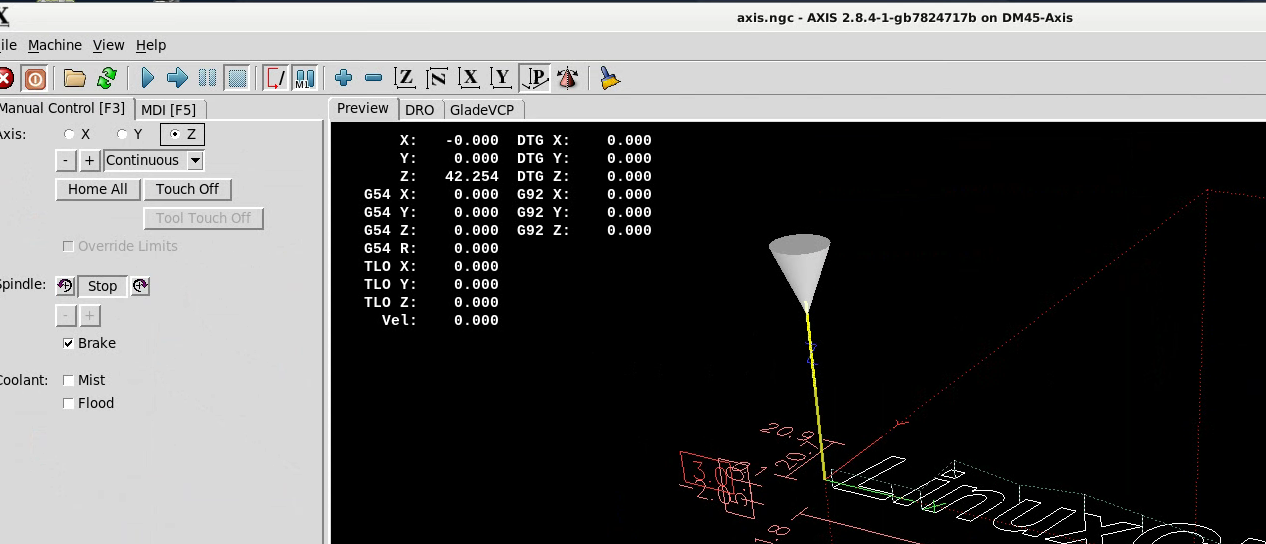Viewport: 1266px width, 544px height.
Task: Switch to the GladeVCP tab
Action: point(482,110)
